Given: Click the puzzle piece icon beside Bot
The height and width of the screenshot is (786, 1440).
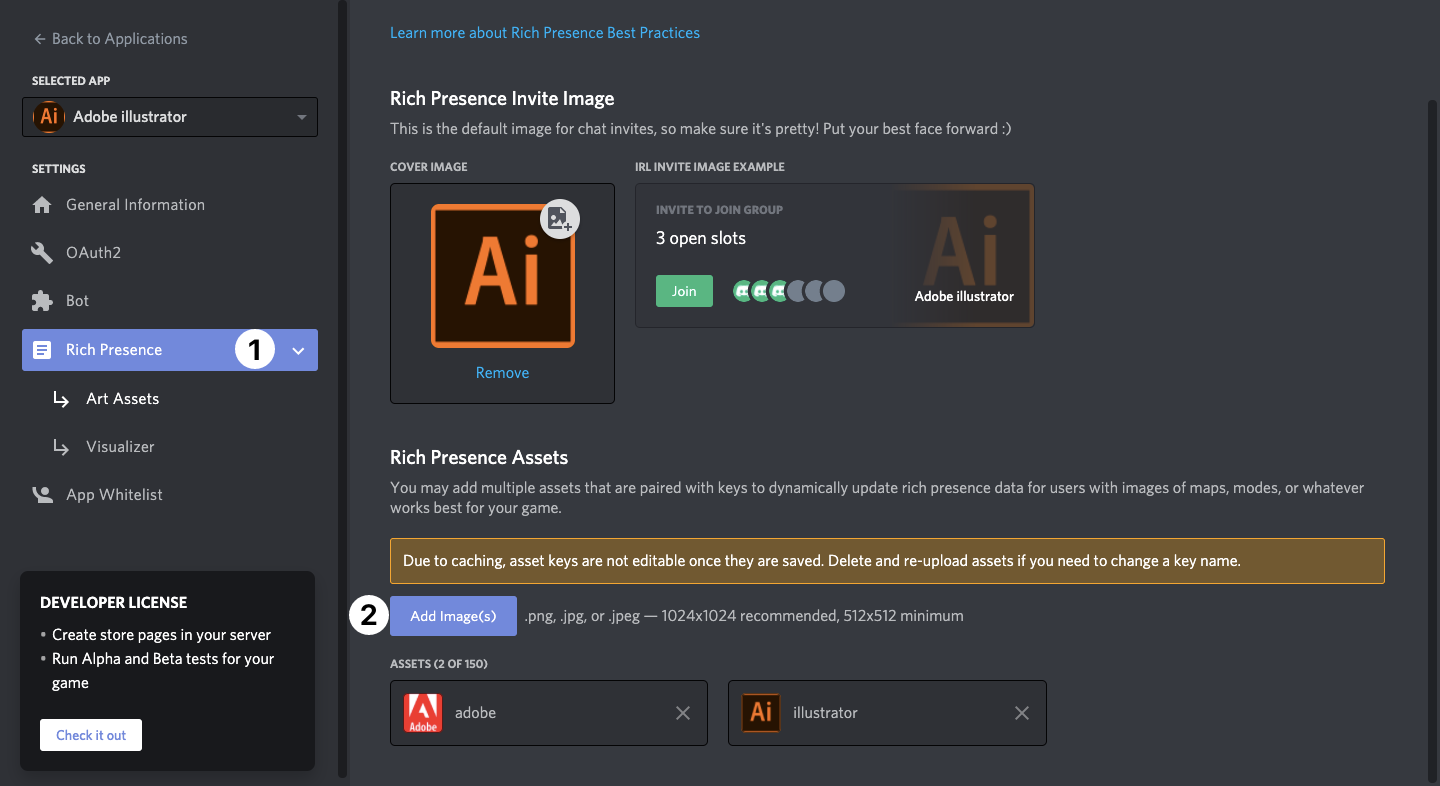Looking at the screenshot, I should pyautogui.click(x=42, y=301).
